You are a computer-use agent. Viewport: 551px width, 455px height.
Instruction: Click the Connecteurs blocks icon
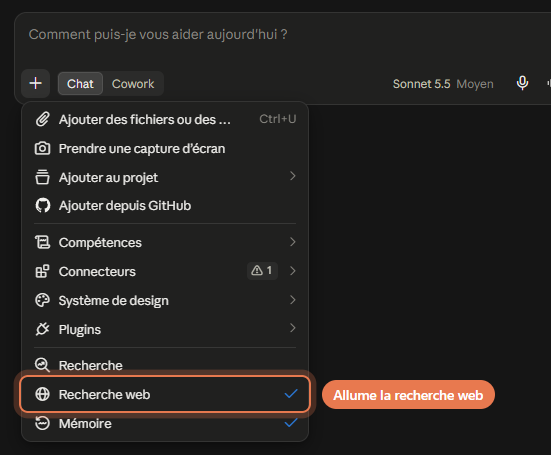pyautogui.click(x=43, y=271)
